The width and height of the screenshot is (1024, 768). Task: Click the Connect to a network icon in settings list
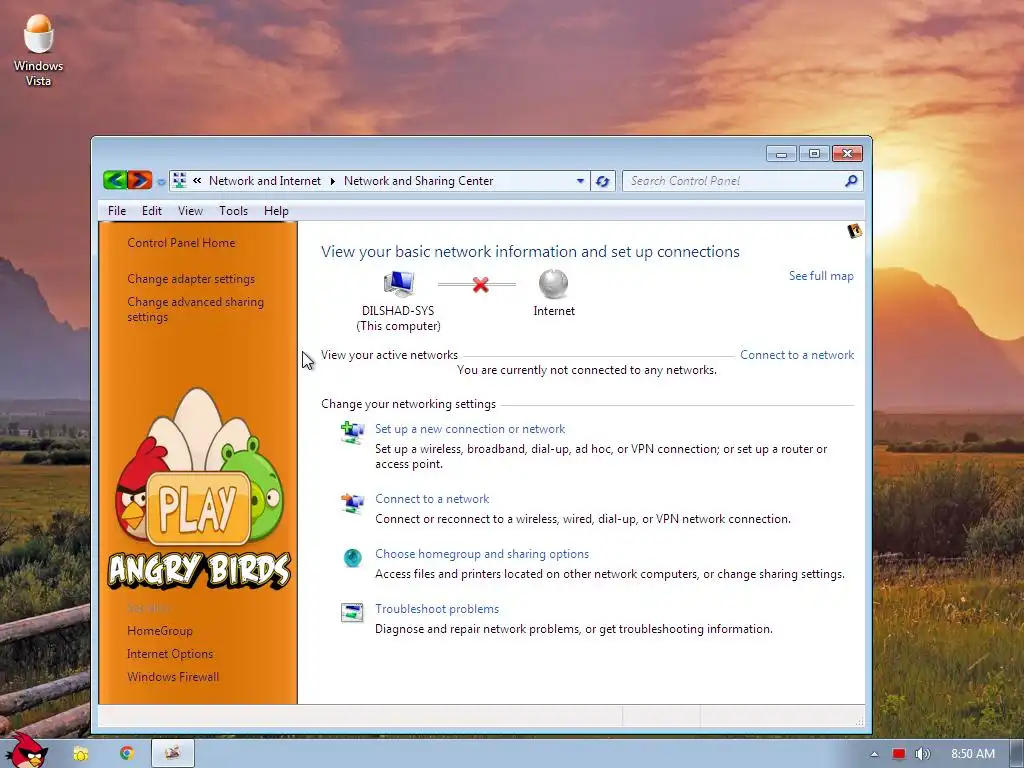[x=352, y=503]
